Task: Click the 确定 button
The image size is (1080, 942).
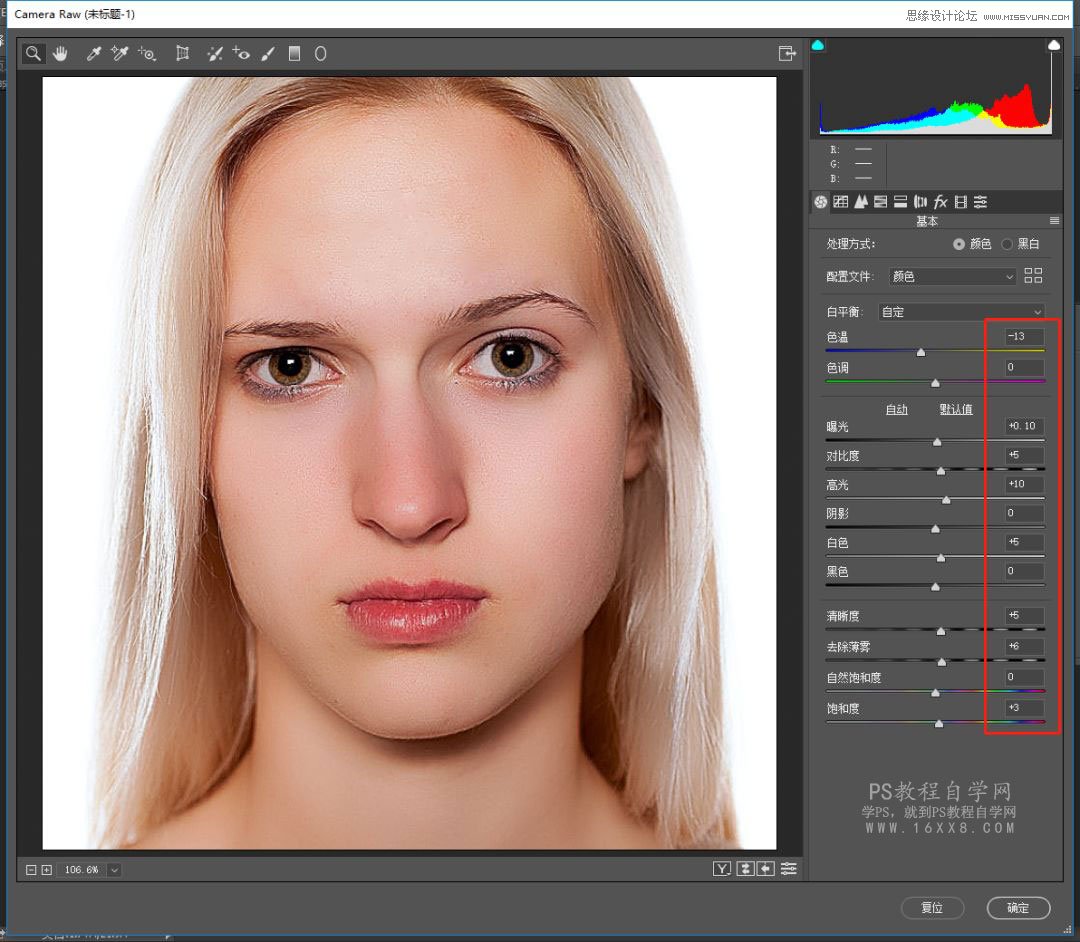Action: (1018, 908)
